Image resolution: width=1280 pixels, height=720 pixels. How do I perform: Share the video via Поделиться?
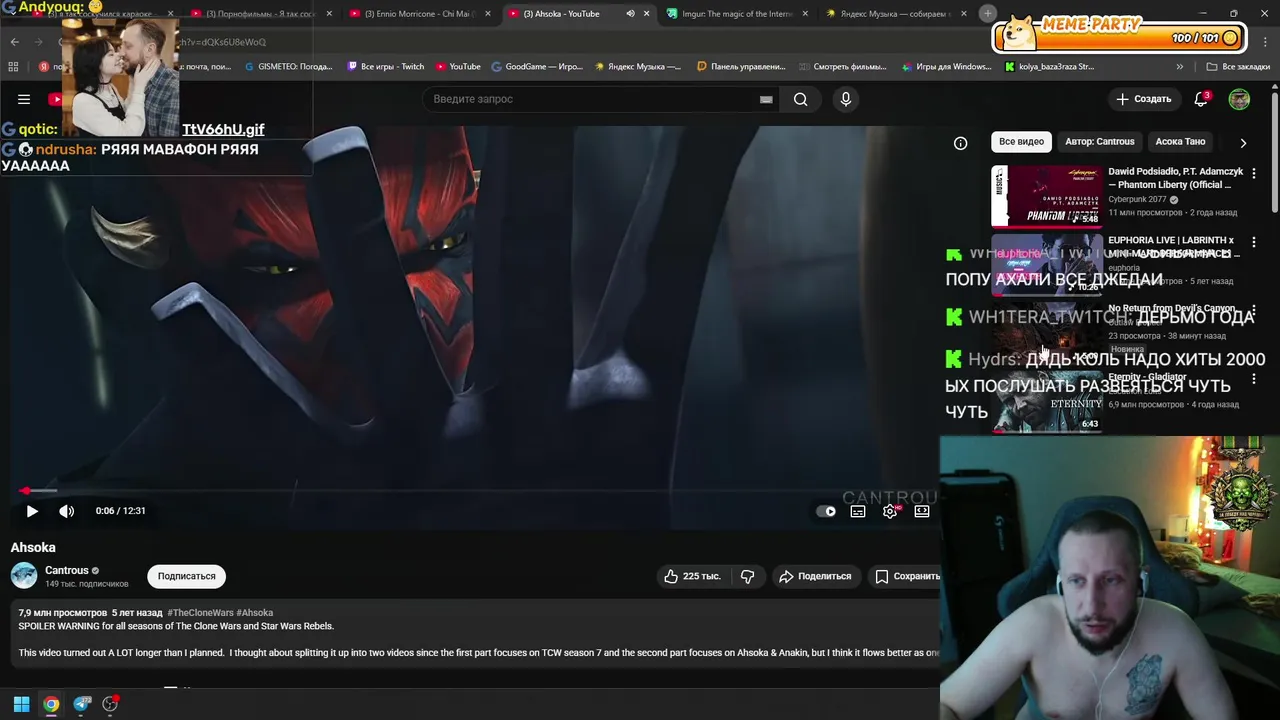[815, 576]
